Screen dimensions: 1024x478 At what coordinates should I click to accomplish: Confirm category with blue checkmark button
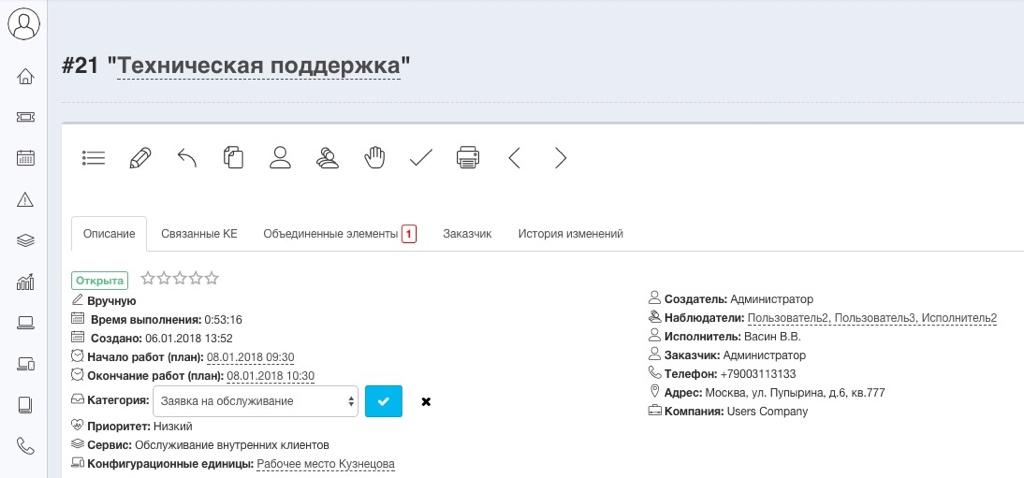coord(383,401)
